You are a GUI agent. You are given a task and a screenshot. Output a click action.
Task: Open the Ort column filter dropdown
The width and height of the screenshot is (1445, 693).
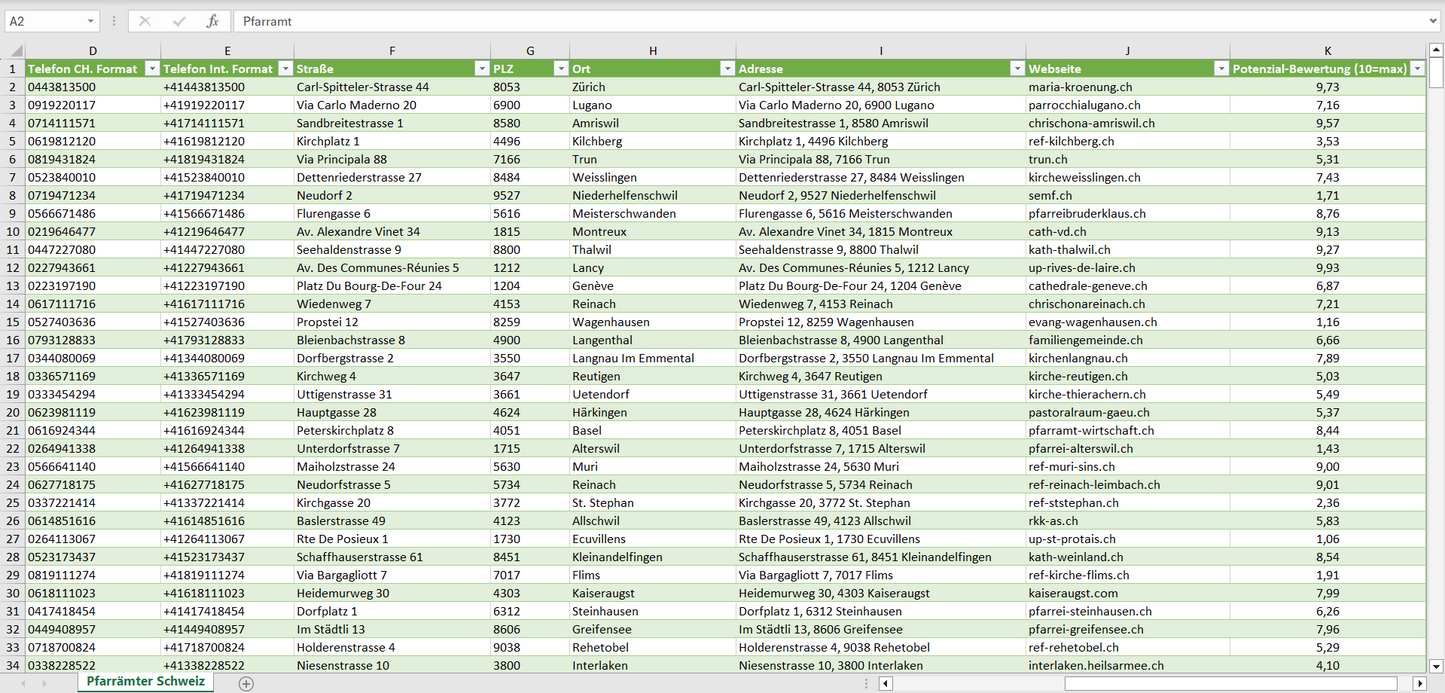[725, 69]
